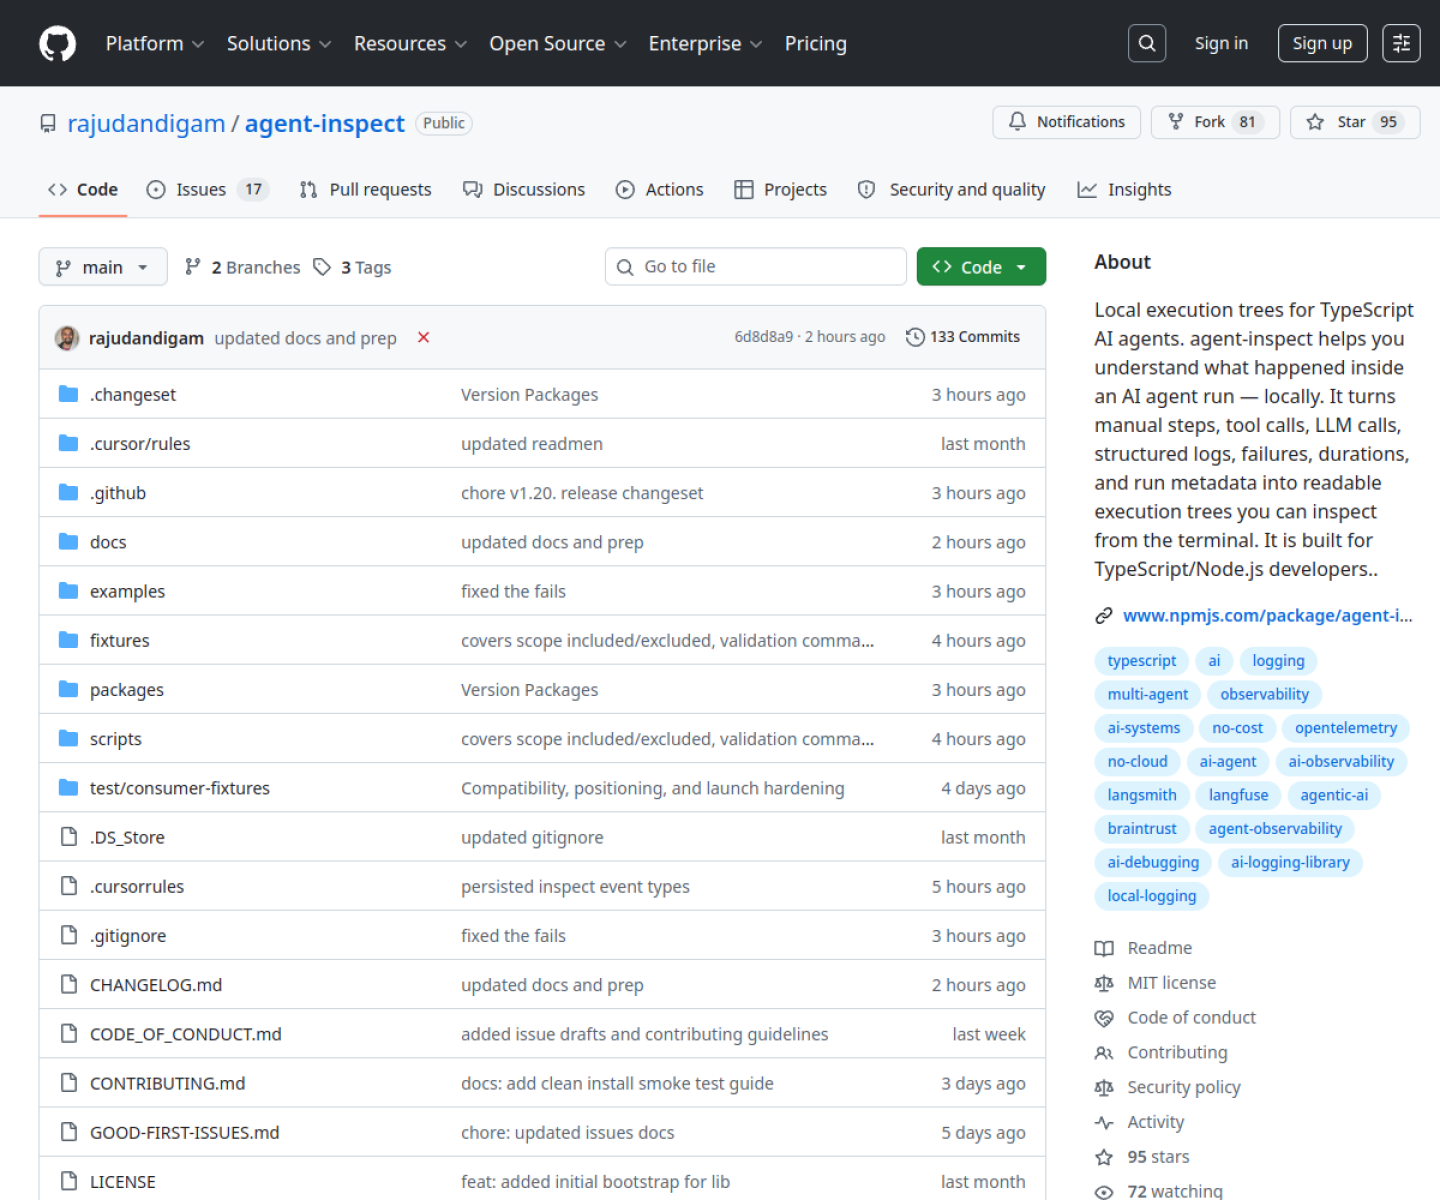Click the Sign up button

1322,43
